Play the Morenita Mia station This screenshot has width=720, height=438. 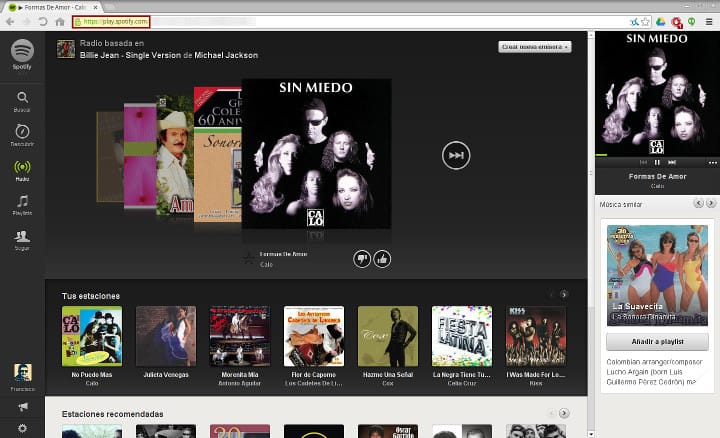click(x=240, y=336)
